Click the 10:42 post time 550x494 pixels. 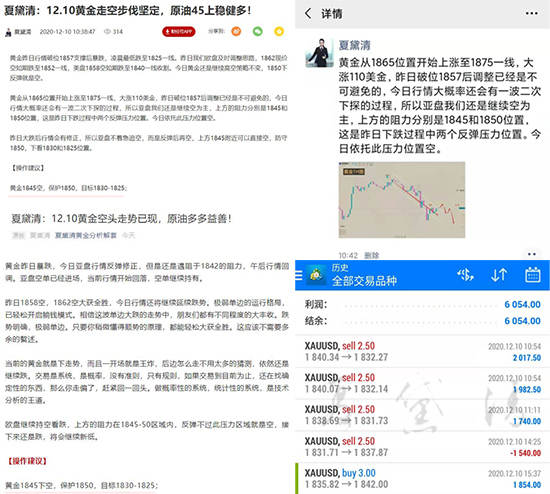pyautogui.click(x=348, y=255)
